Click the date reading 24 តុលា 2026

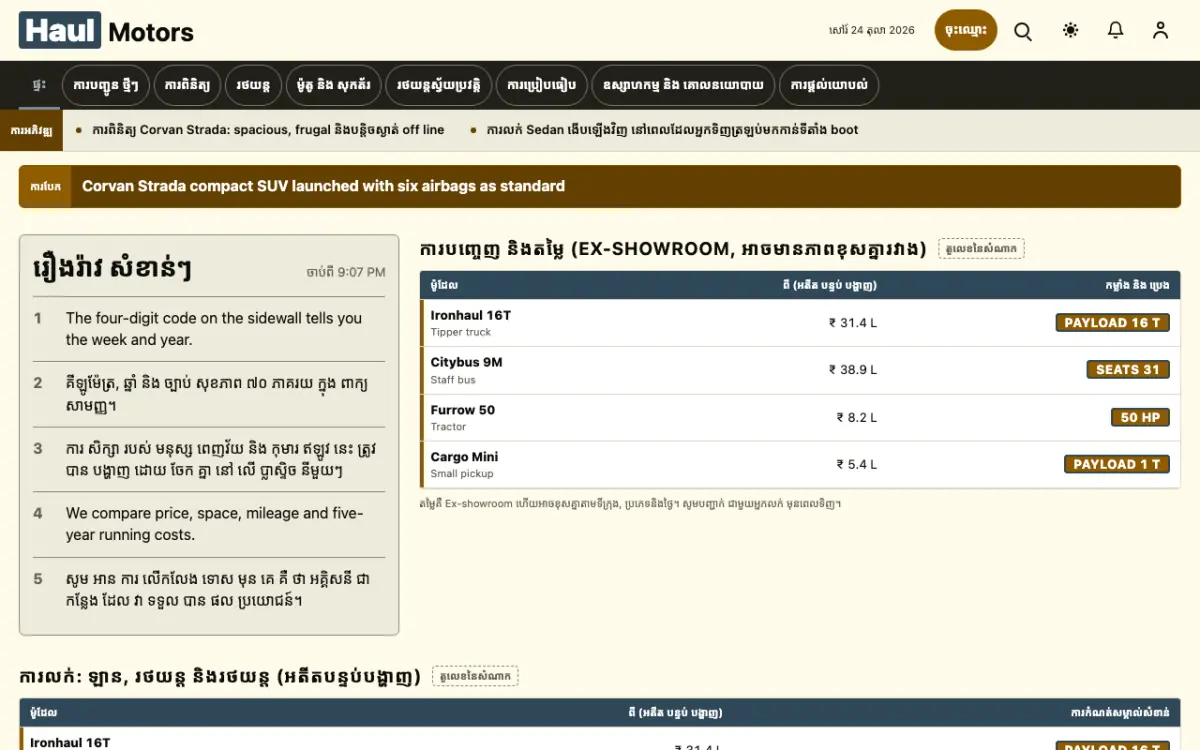(872, 30)
